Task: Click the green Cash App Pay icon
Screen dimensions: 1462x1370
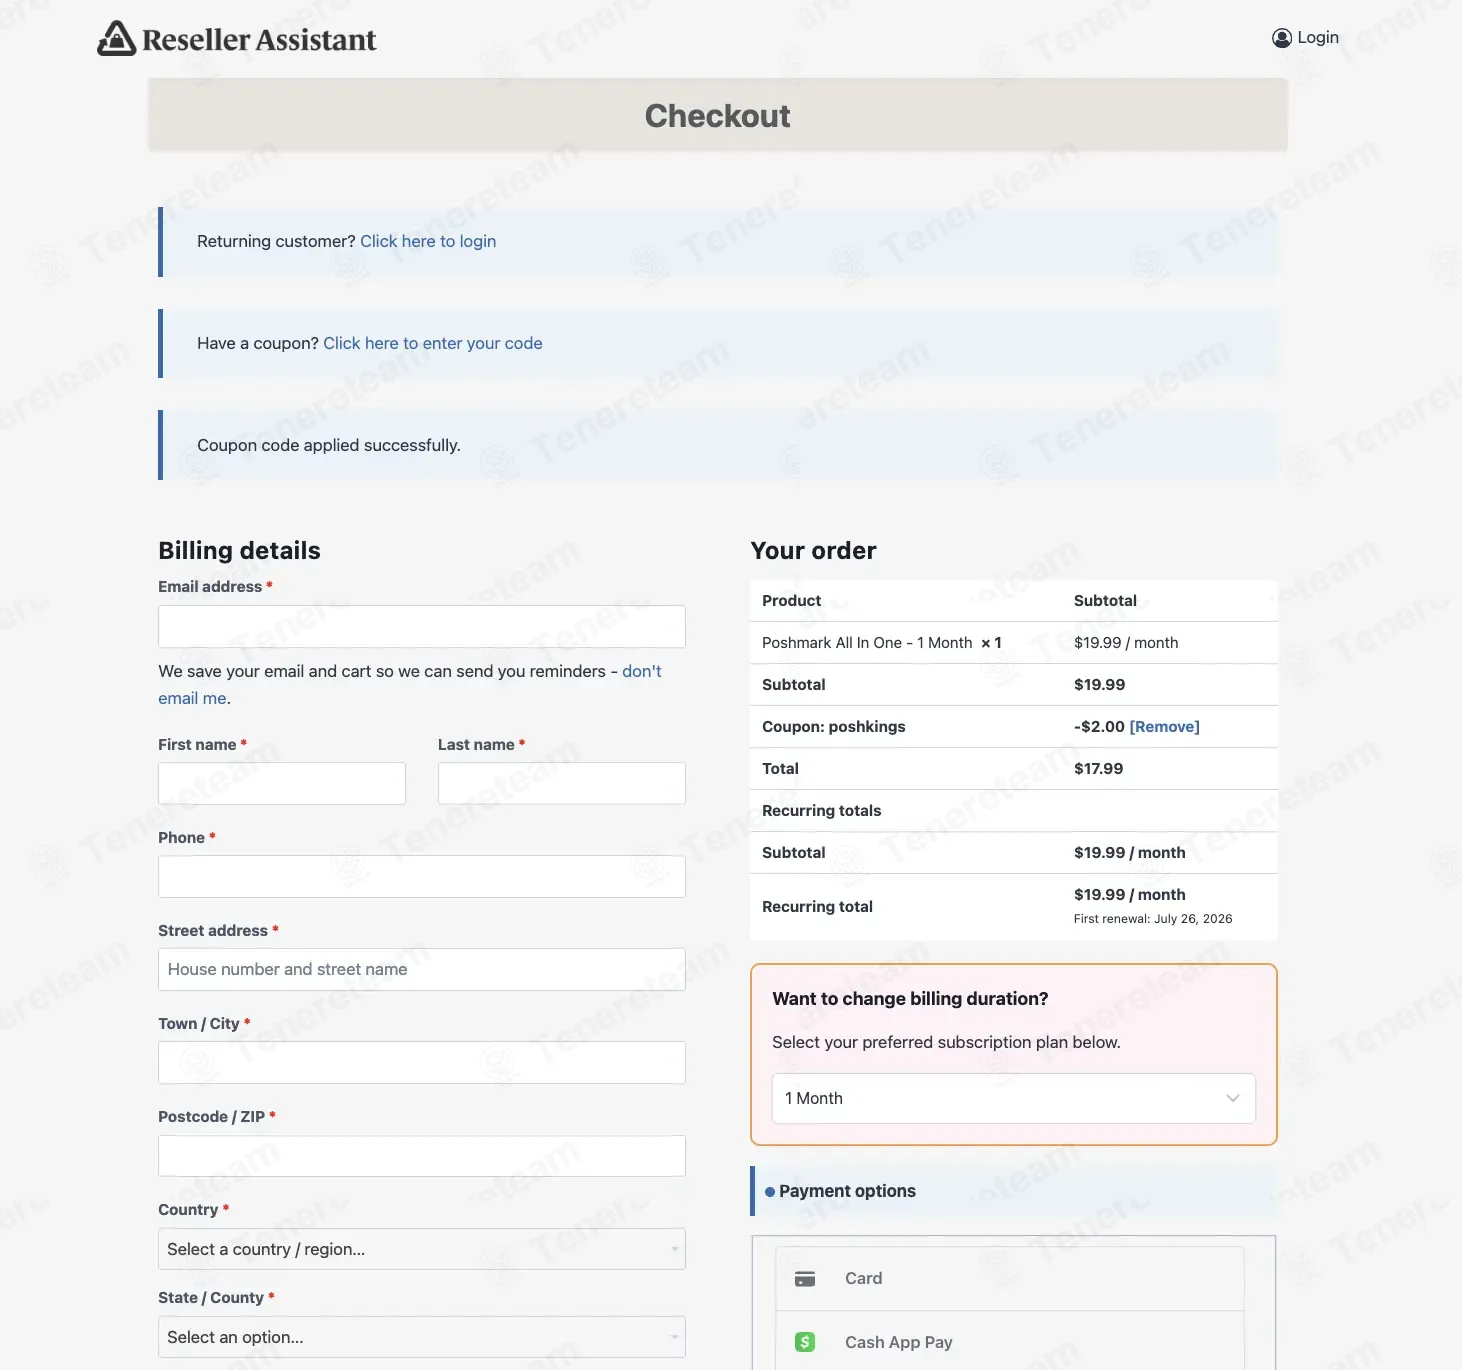Action: coord(805,1342)
